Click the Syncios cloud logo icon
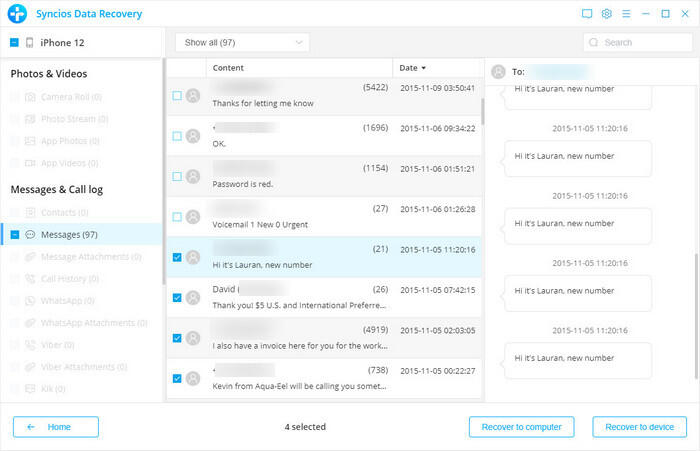The image size is (700, 451). pos(19,14)
